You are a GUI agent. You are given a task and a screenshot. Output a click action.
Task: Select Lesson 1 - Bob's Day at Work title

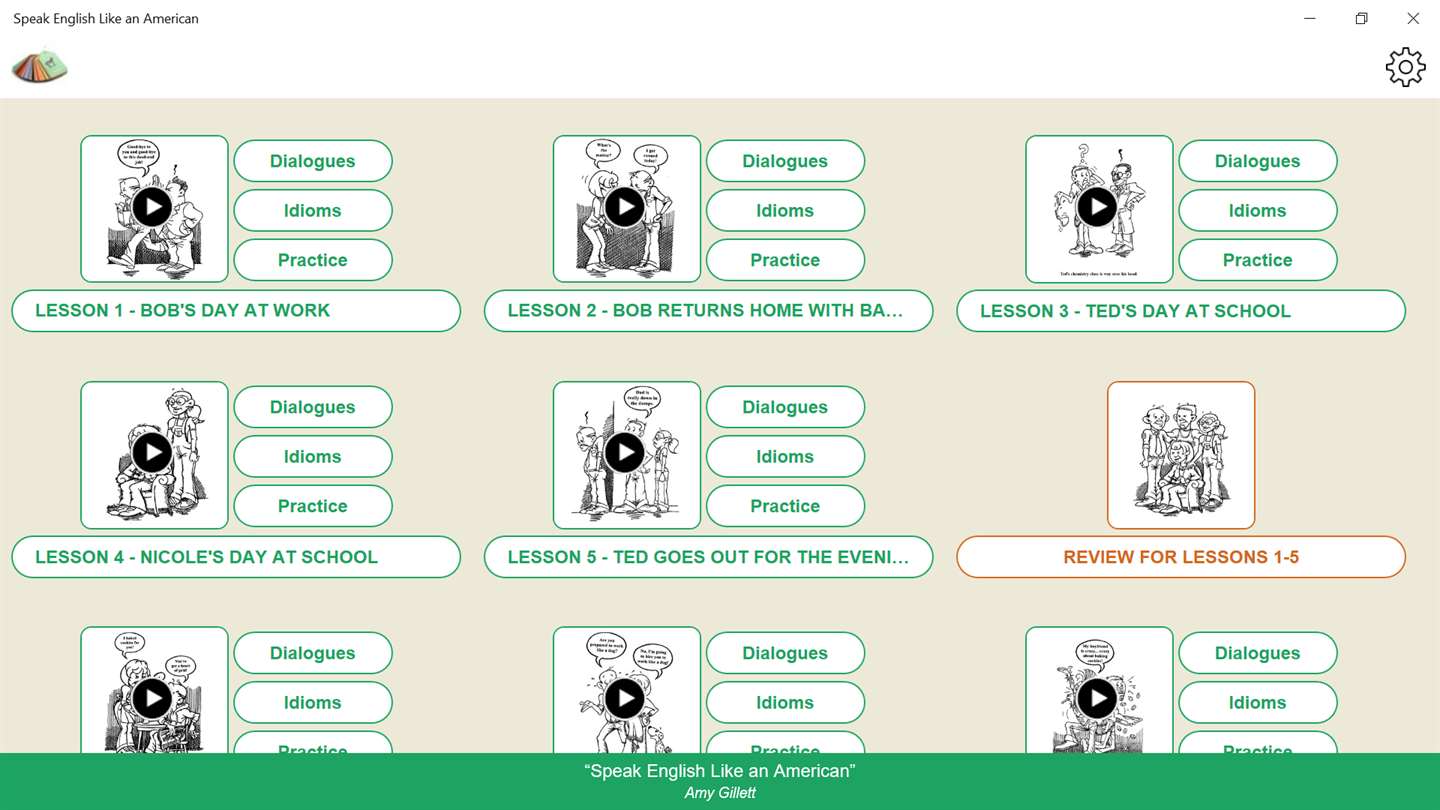236,311
